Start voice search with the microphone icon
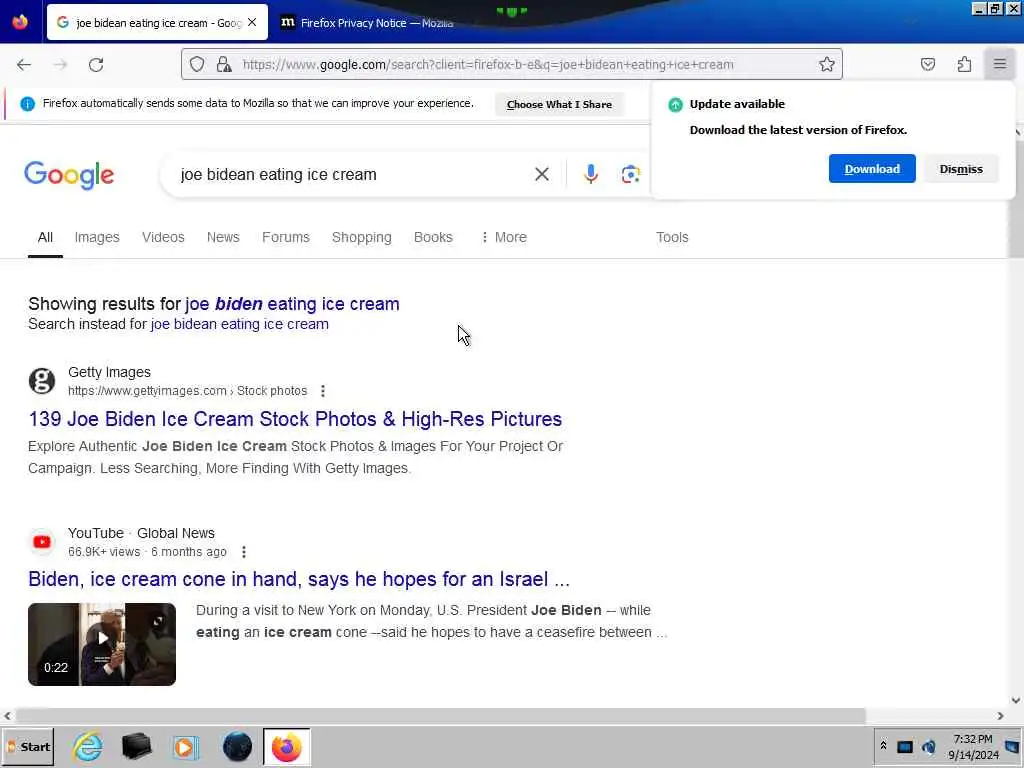This screenshot has width=1024, height=768. (x=590, y=174)
